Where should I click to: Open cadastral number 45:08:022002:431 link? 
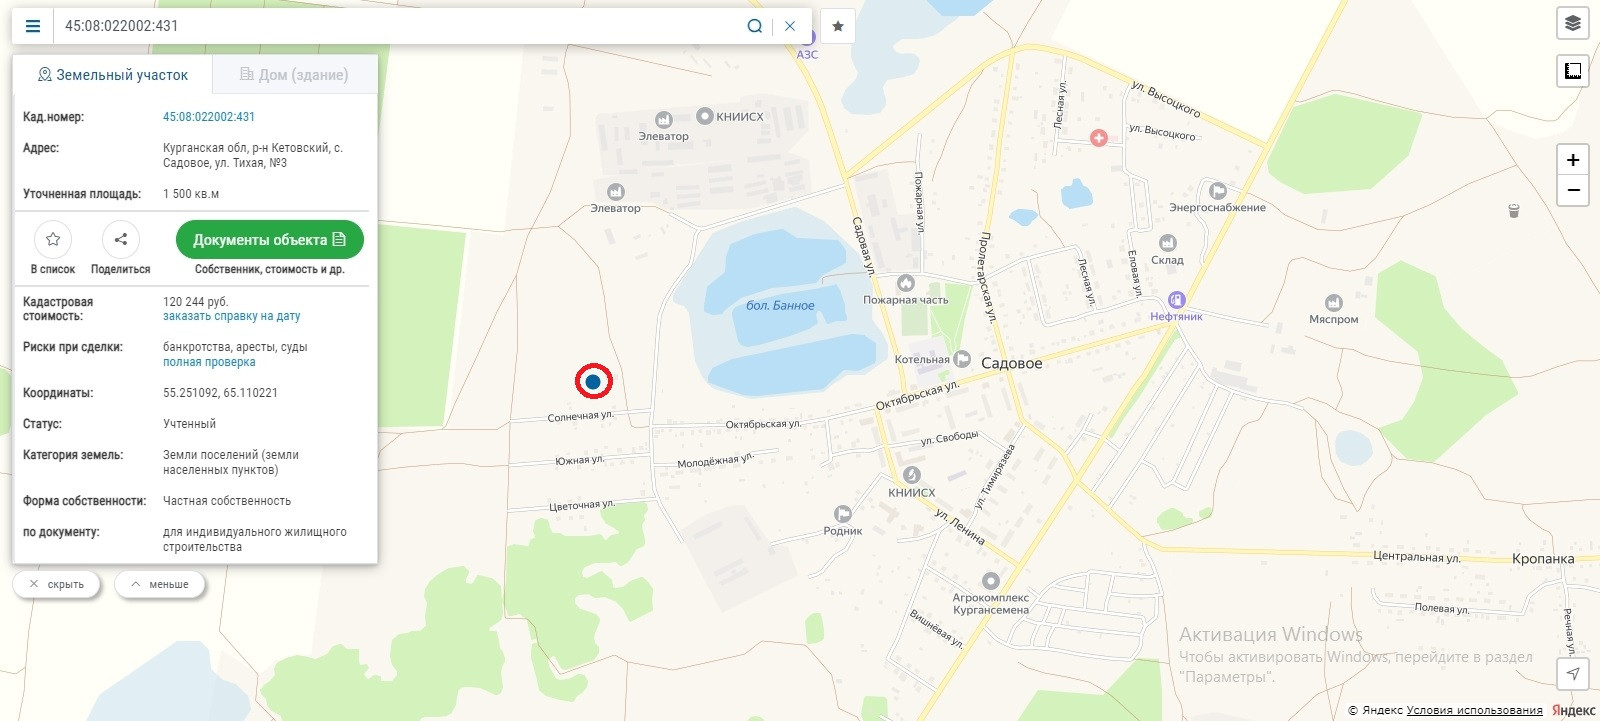[x=209, y=117]
